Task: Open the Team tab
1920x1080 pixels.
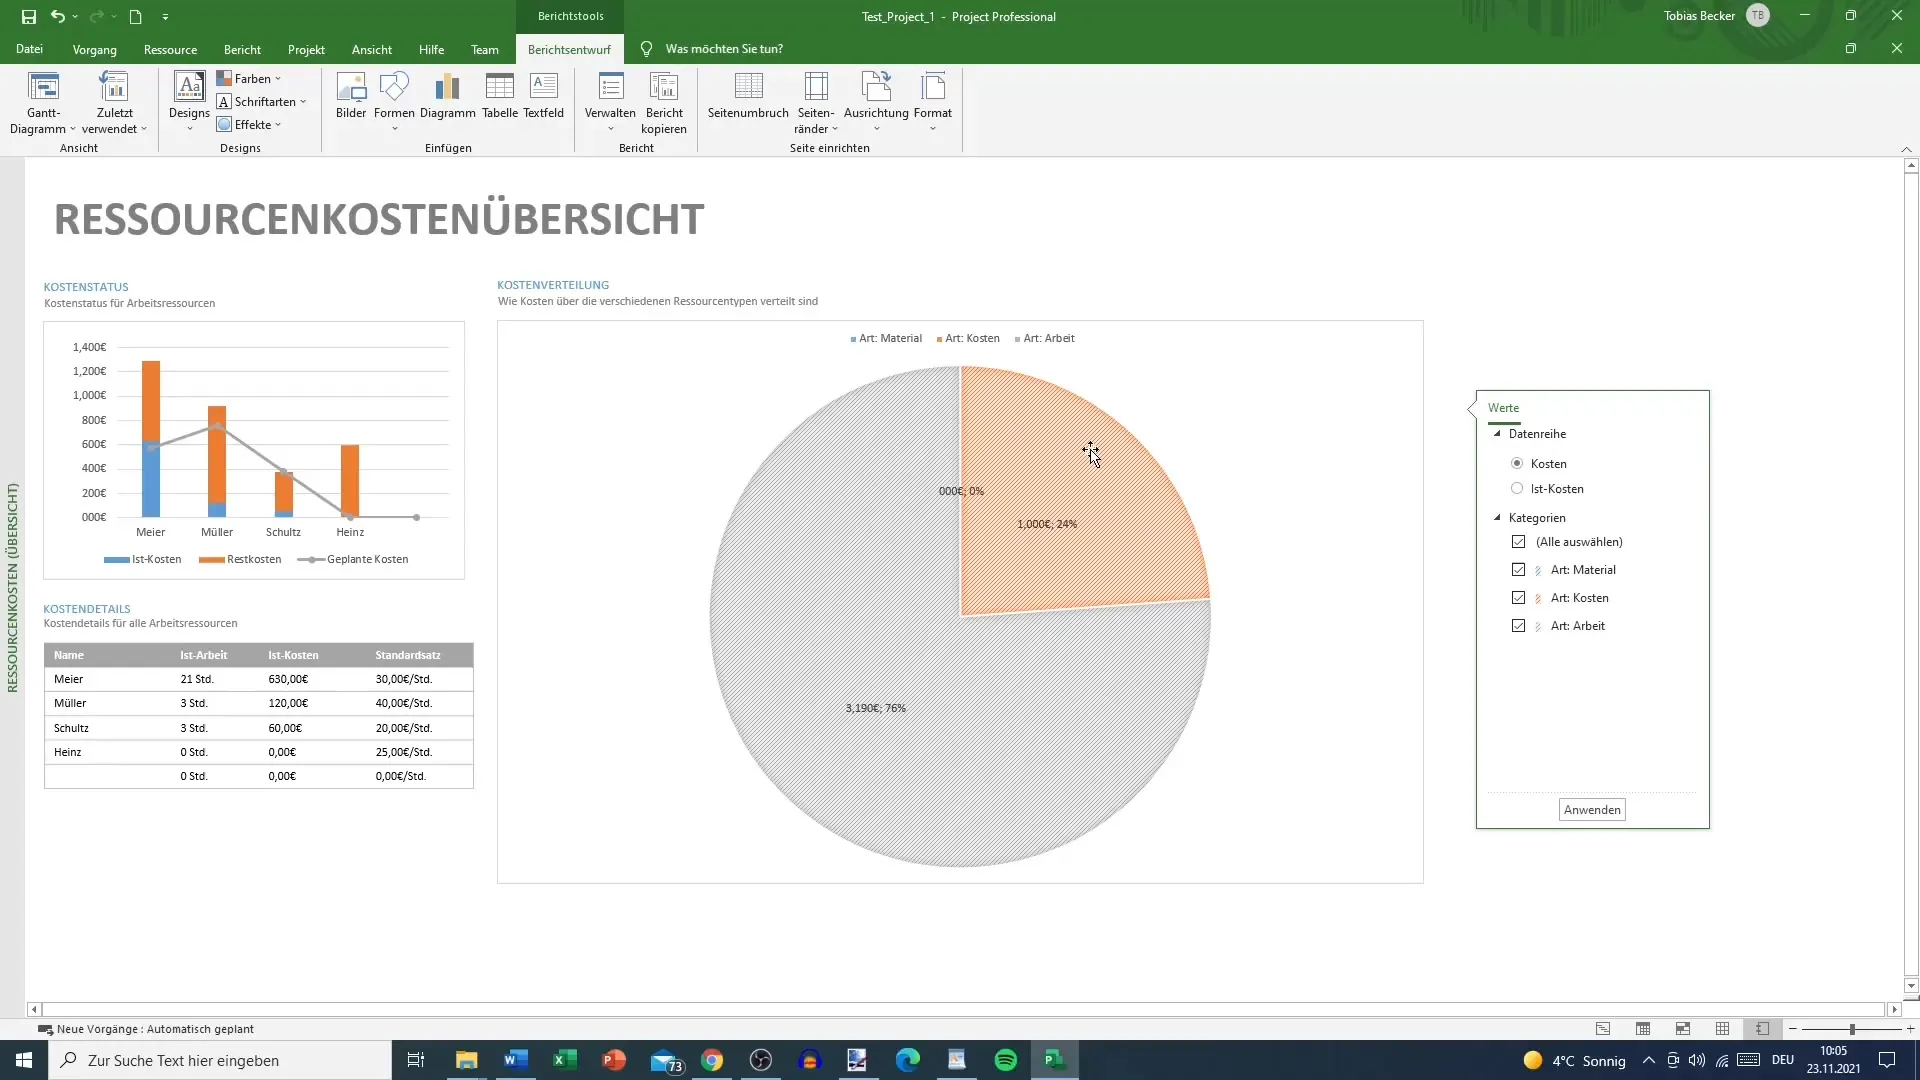Action: pyautogui.click(x=484, y=49)
